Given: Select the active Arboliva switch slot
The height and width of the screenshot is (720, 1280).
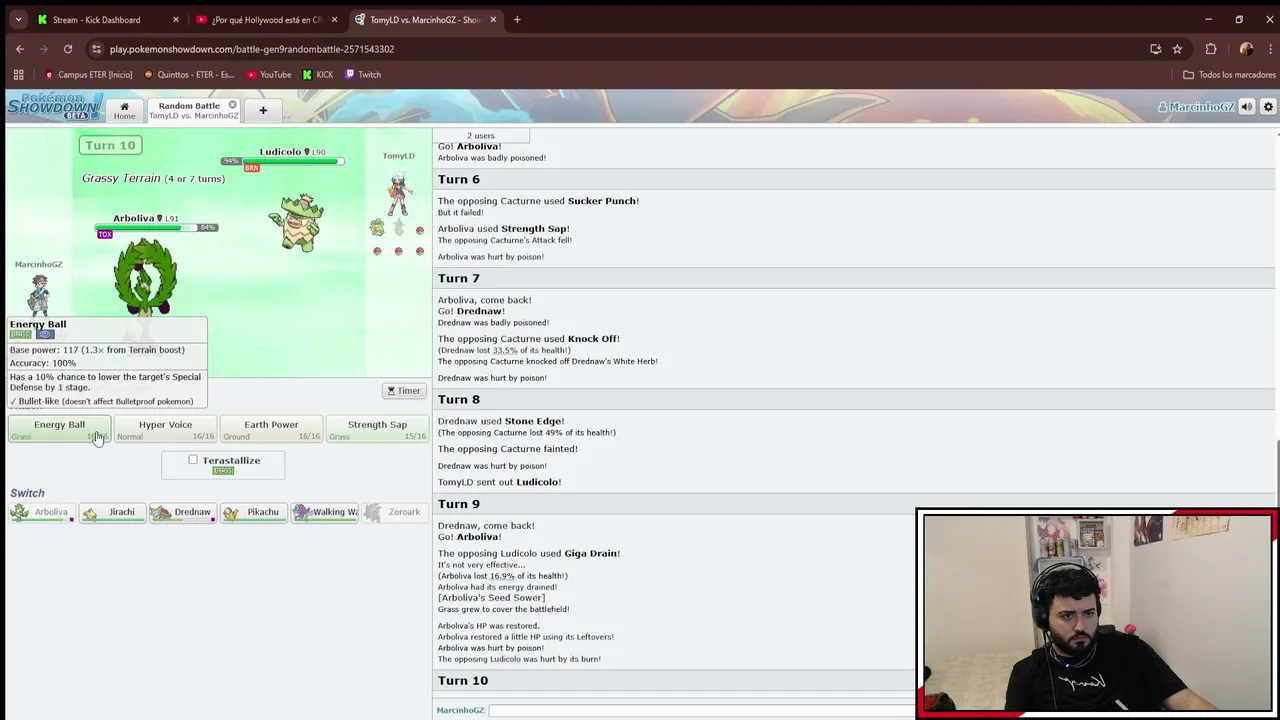Looking at the screenshot, I should point(41,512).
